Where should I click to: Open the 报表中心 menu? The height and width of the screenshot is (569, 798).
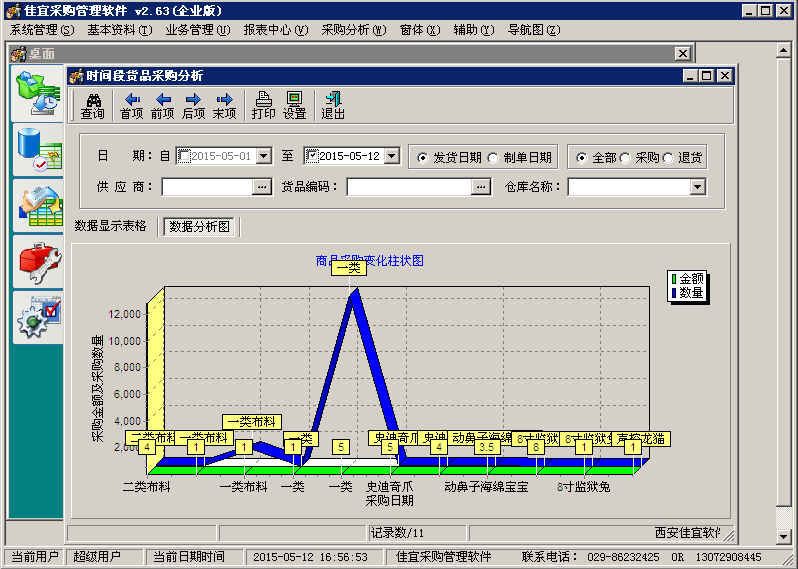[274, 30]
